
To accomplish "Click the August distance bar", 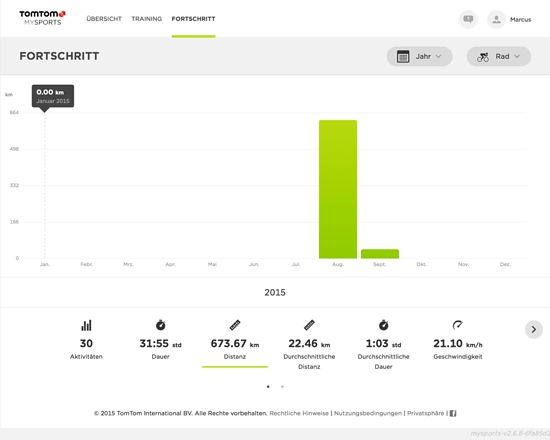I will point(338,189).
